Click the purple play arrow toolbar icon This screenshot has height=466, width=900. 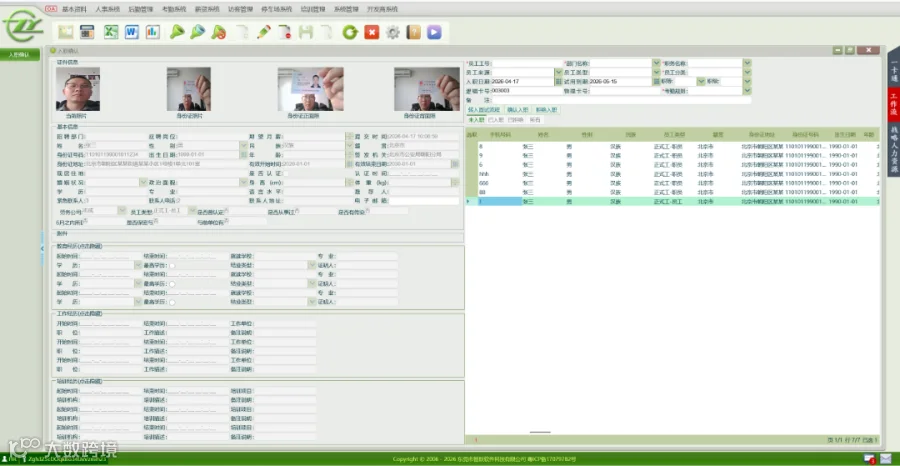[435, 32]
